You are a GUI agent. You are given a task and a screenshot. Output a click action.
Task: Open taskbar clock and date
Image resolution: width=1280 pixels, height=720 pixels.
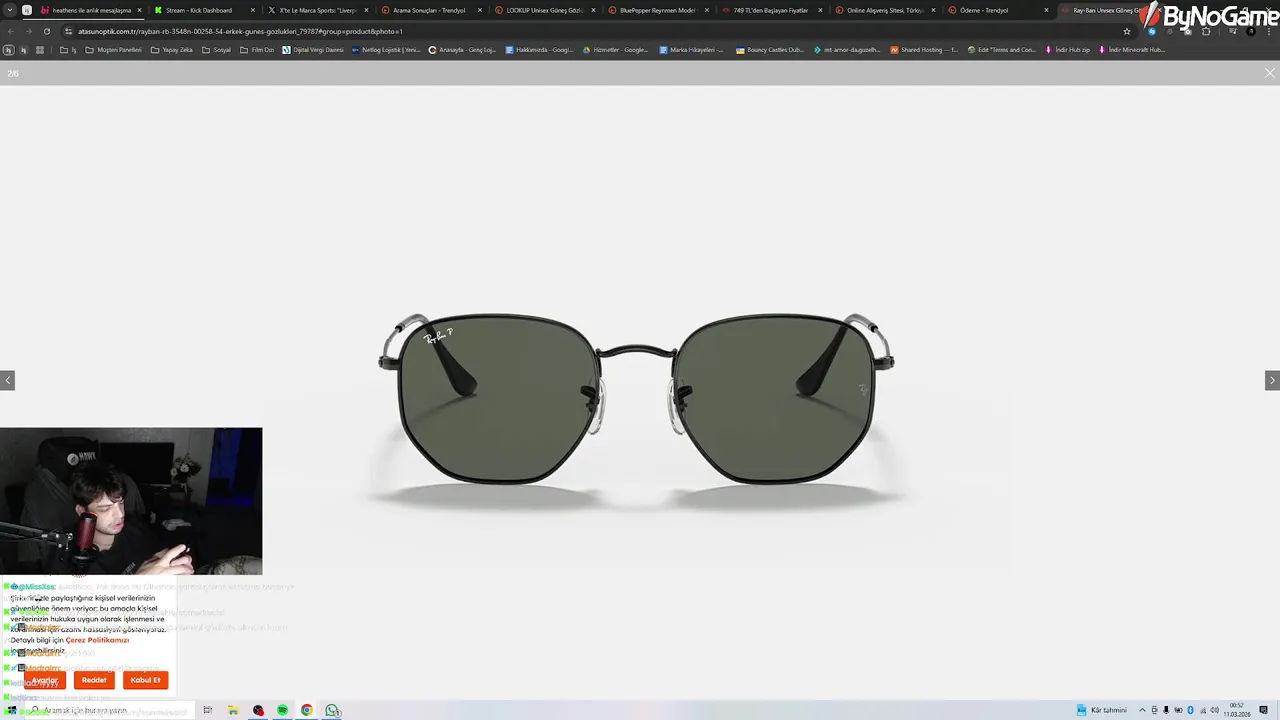point(1237,710)
